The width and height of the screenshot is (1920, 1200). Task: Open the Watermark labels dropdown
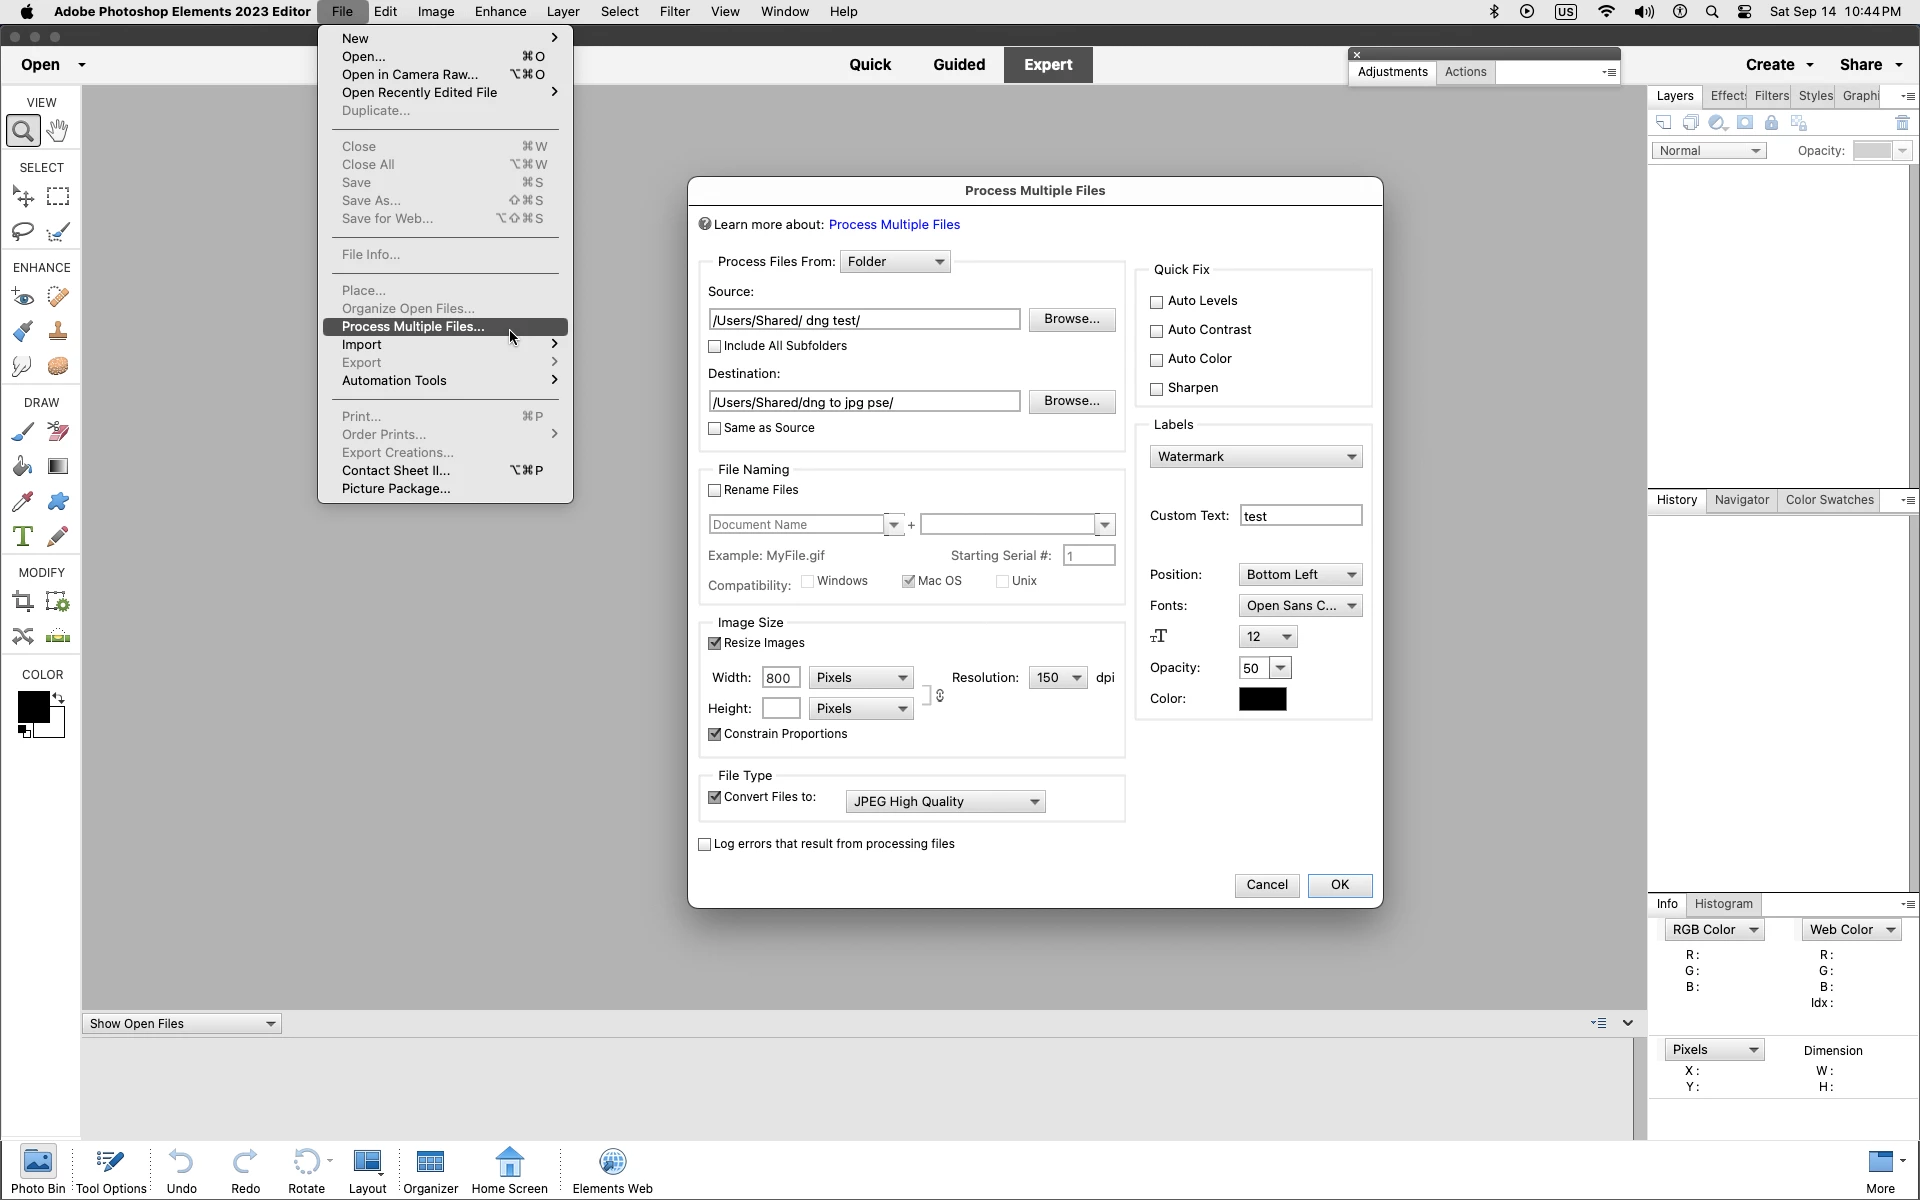1256,457
